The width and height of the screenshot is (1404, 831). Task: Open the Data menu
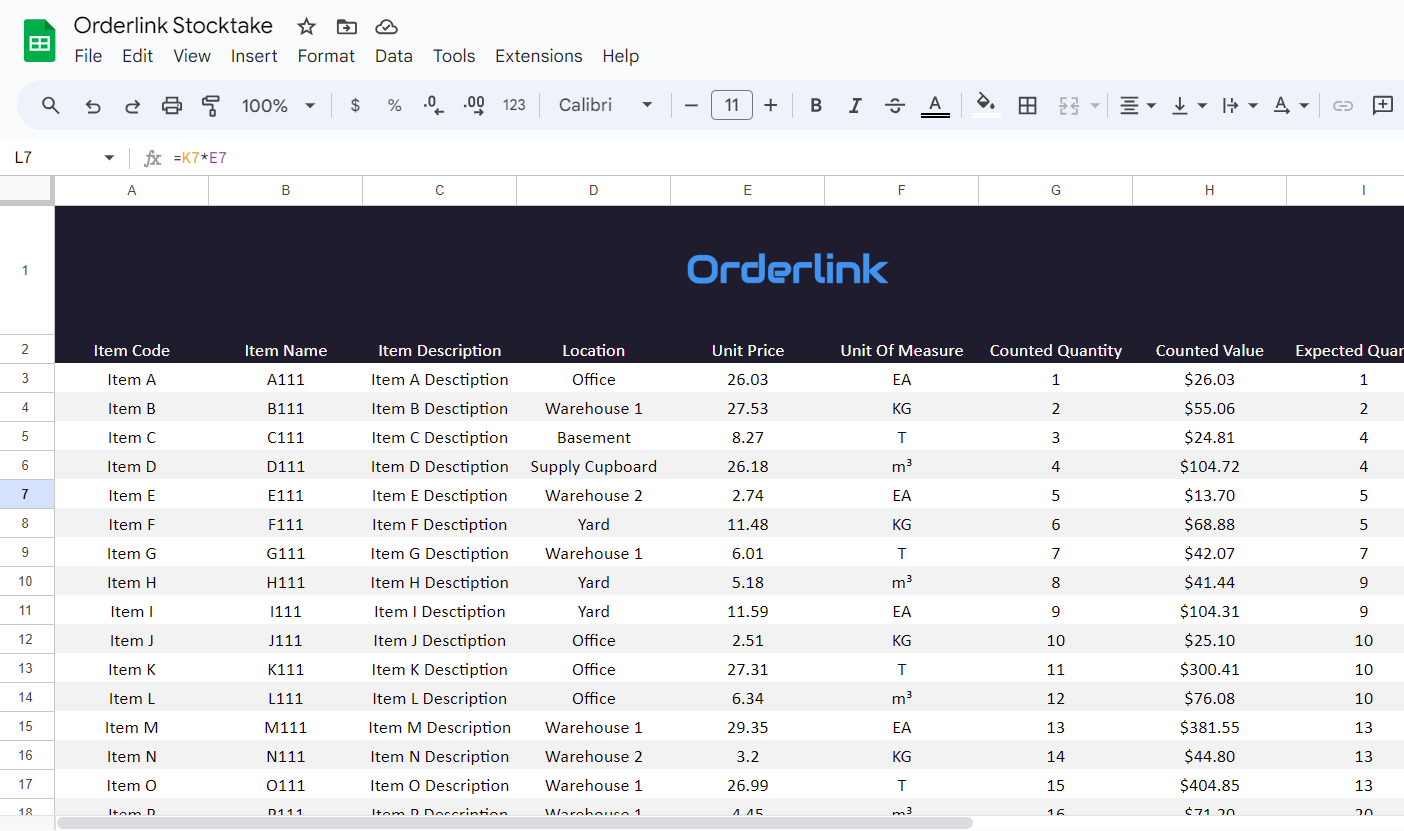click(x=394, y=56)
